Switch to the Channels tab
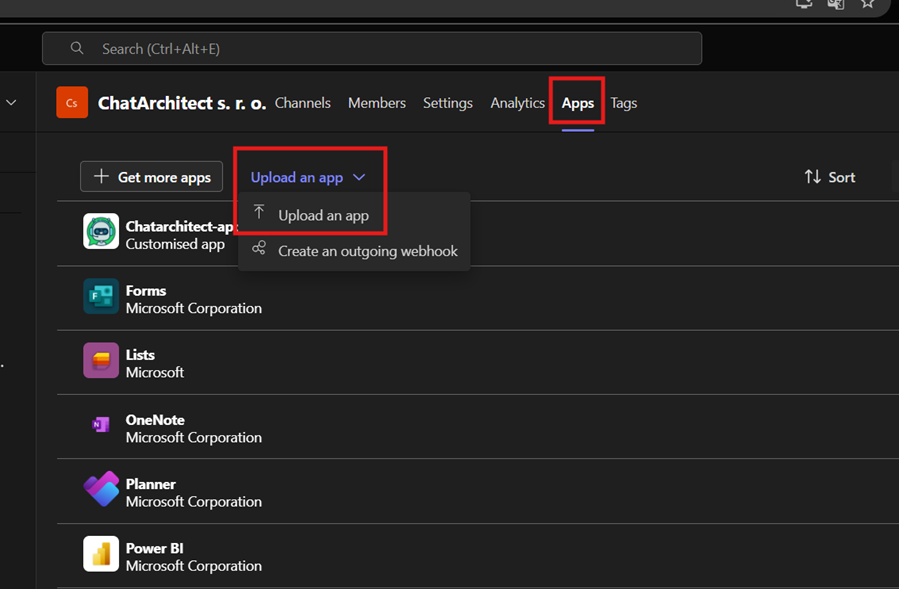This screenshot has width=899, height=589. tap(303, 103)
